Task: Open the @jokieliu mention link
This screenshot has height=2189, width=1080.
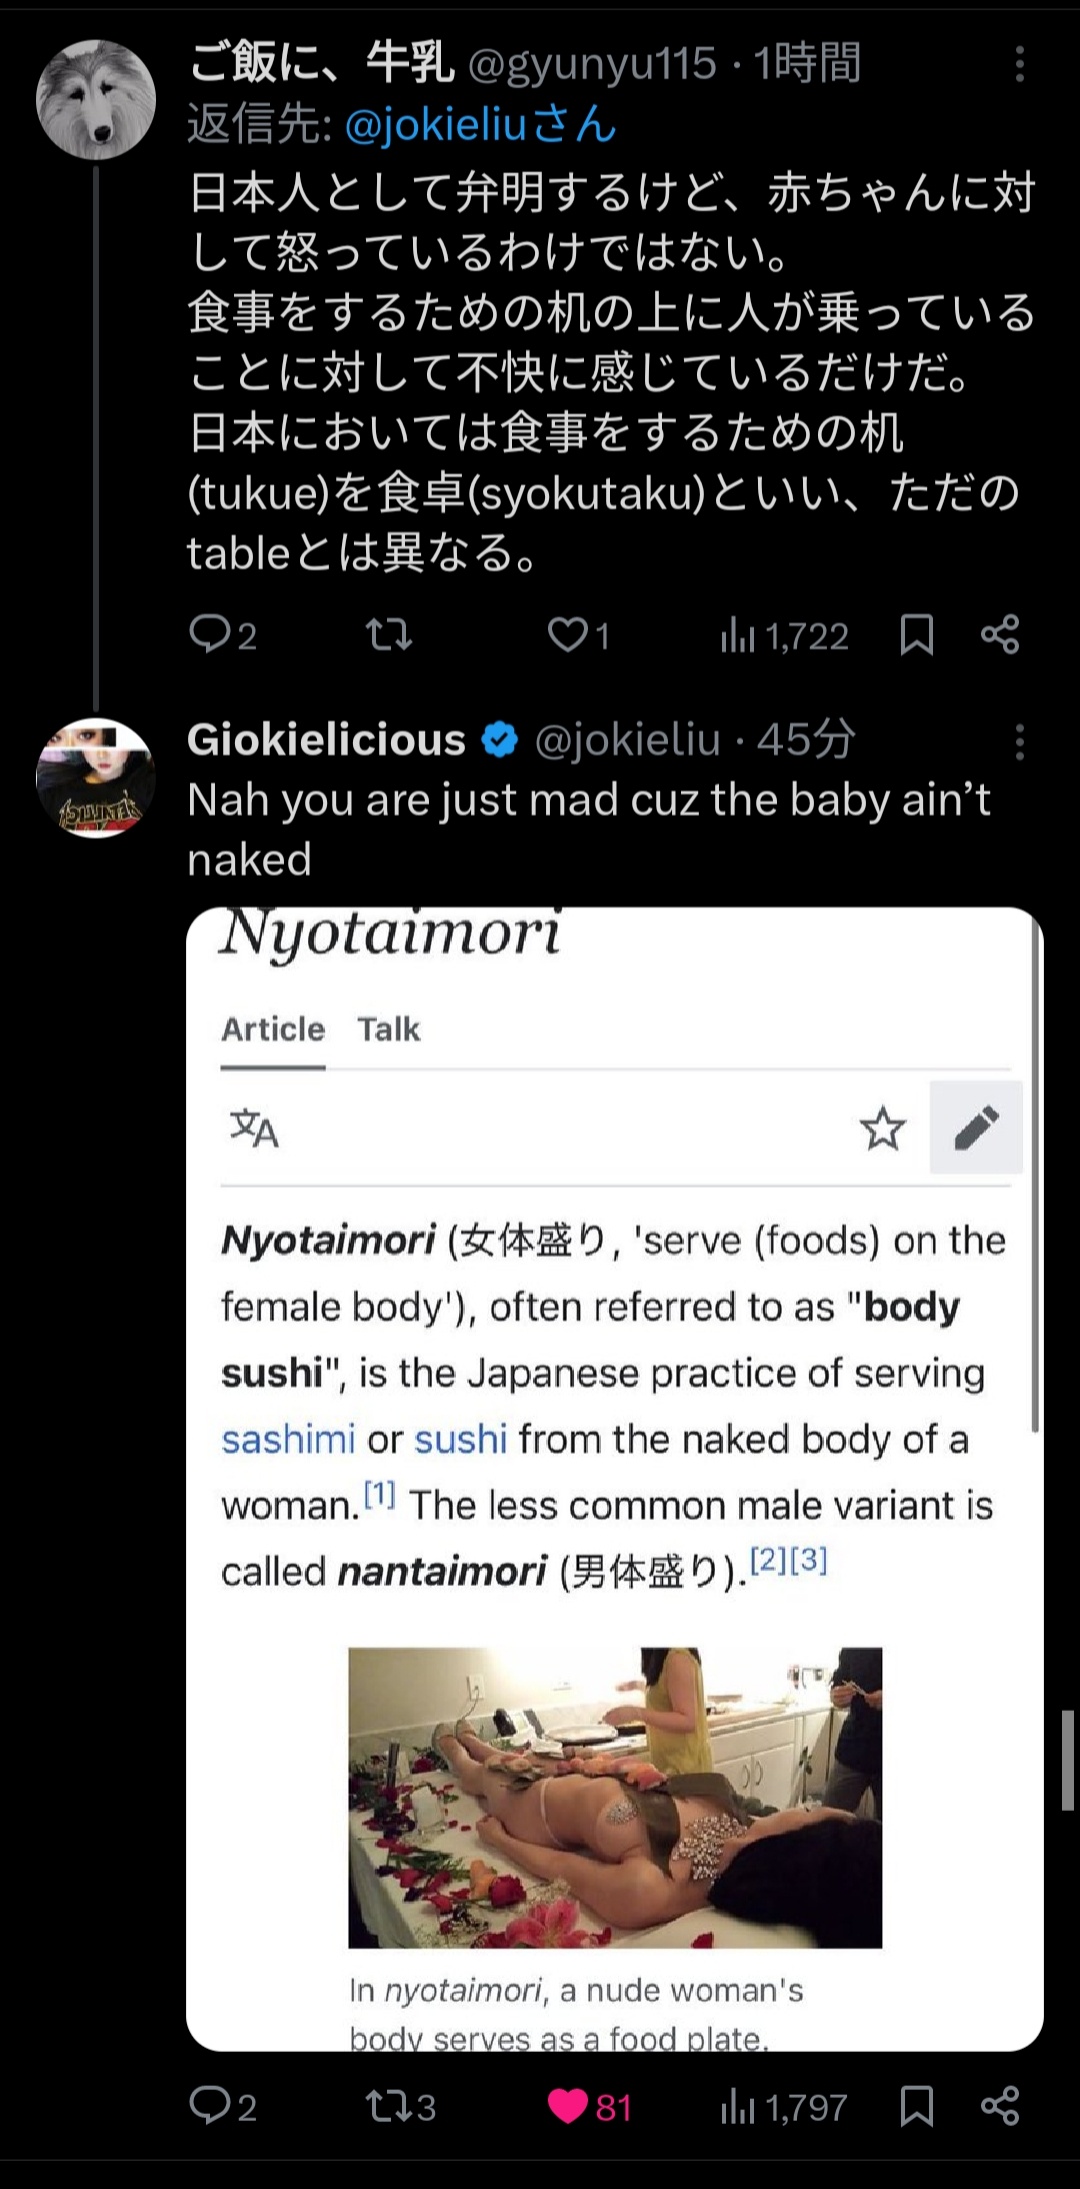Action: pos(435,125)
